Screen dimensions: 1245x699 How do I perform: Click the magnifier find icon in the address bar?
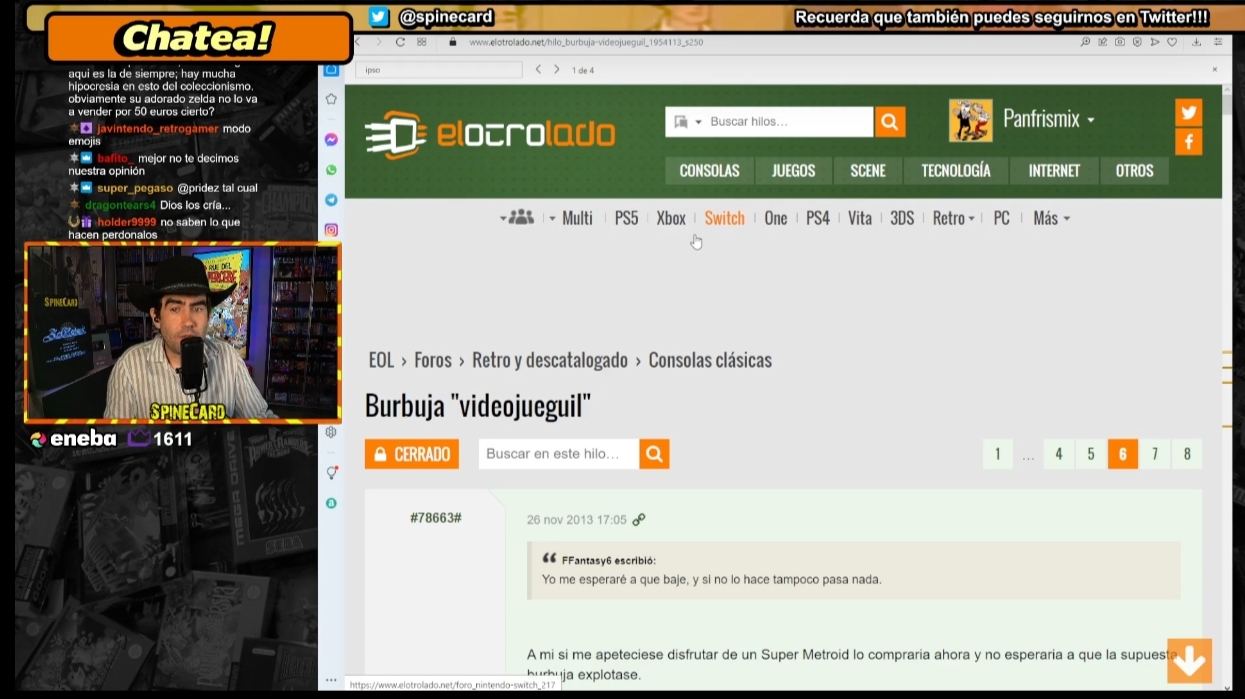point(1085,42)
